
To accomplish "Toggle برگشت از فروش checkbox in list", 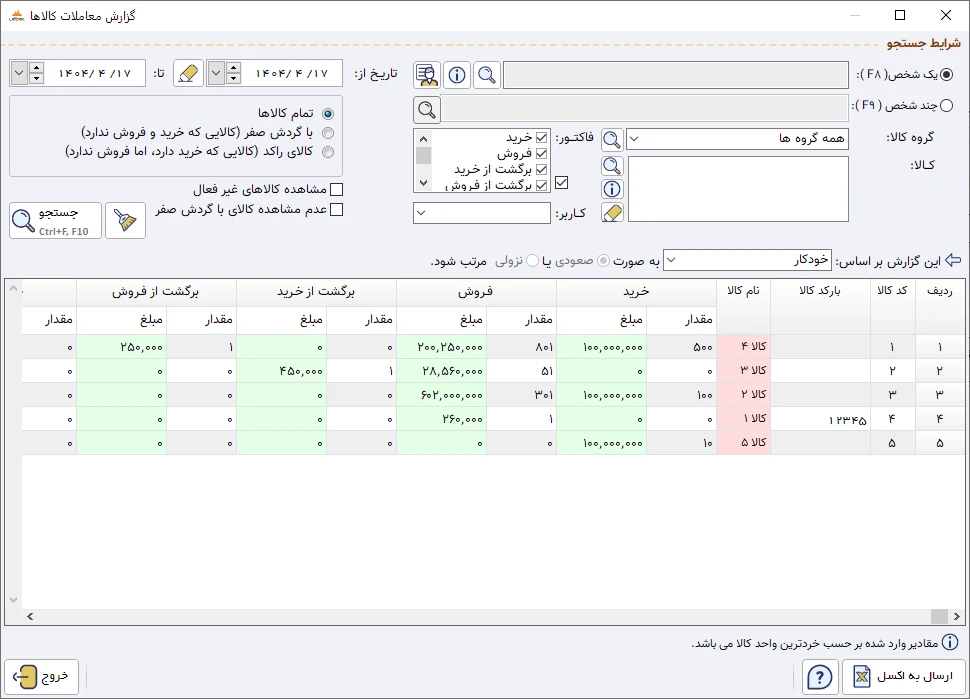I will 541,185.
